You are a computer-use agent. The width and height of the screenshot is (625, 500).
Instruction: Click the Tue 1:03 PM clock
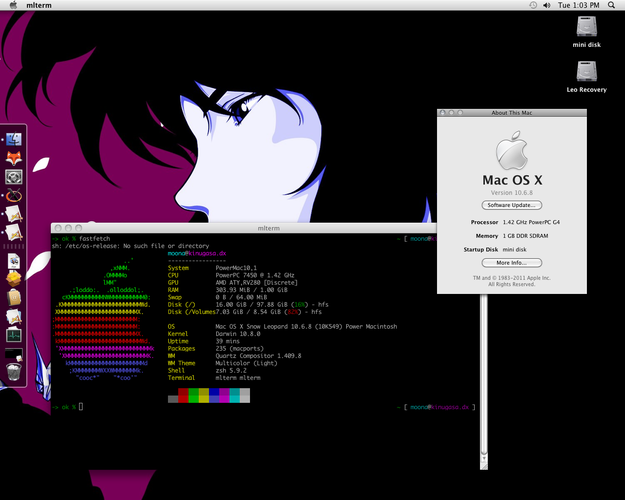coord(578,5)
